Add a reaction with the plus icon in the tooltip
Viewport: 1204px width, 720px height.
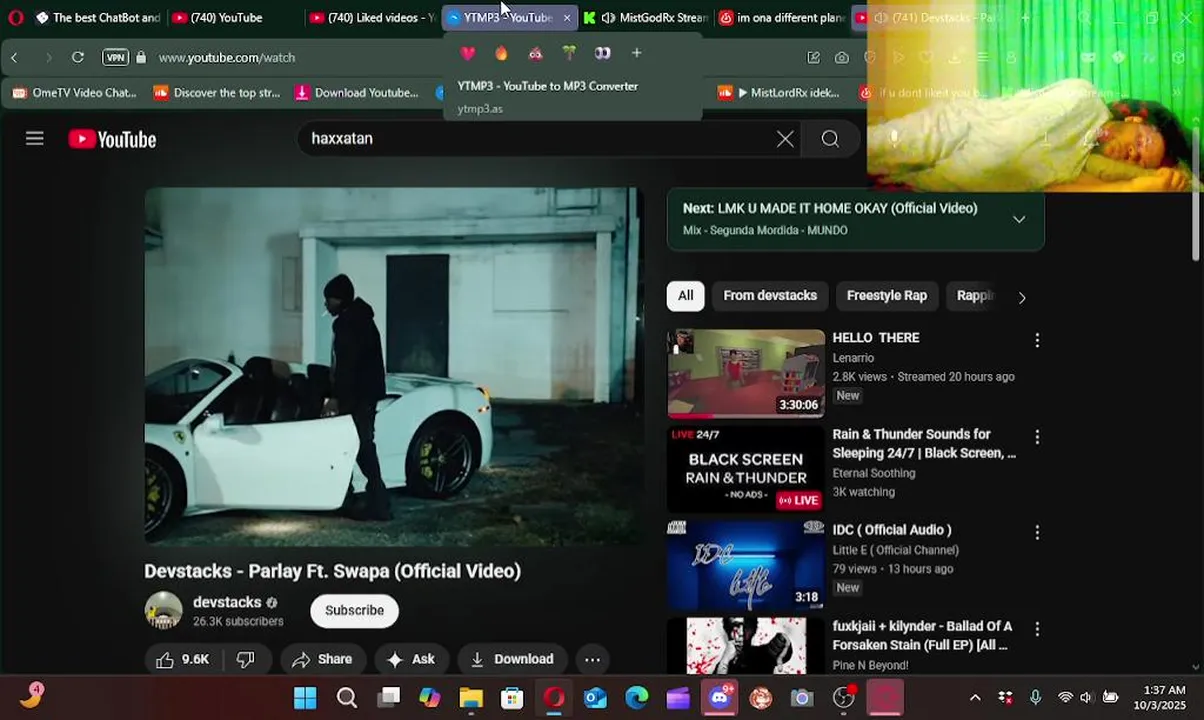(x=636, y=53)
